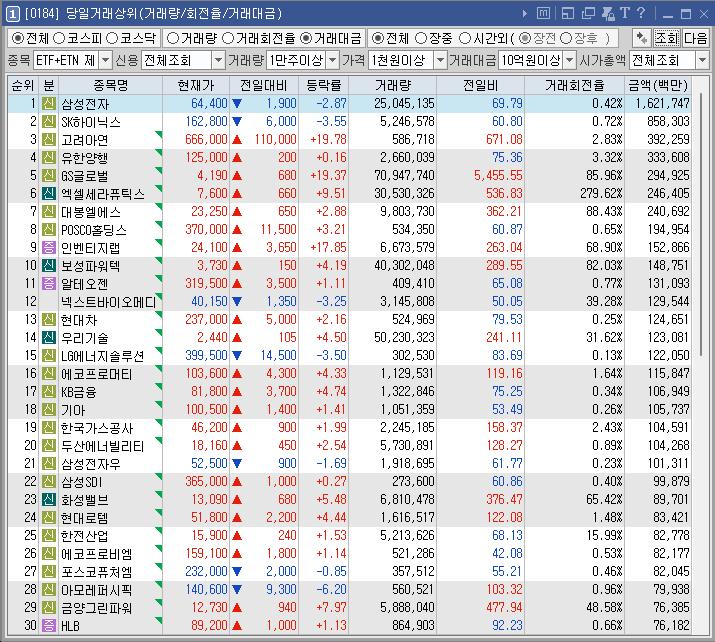Click the font 'T' icon in the title bar
The height and width of the screenshot is (642, 715).
coord(625,13)
